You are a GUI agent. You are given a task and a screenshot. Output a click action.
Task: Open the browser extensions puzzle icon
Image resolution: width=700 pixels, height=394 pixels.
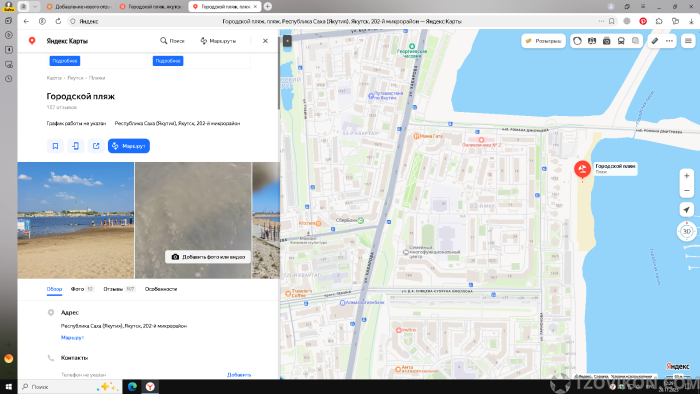pos(659,21)
